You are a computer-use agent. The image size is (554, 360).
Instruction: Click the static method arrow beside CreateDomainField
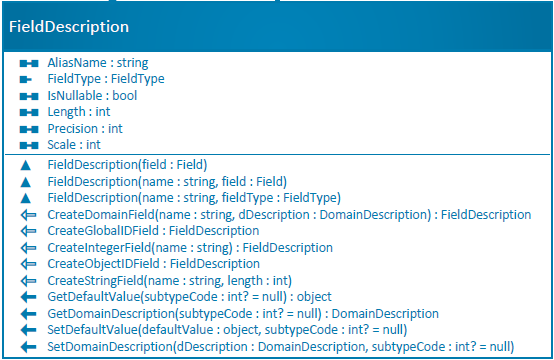click(x=28, y=215)
